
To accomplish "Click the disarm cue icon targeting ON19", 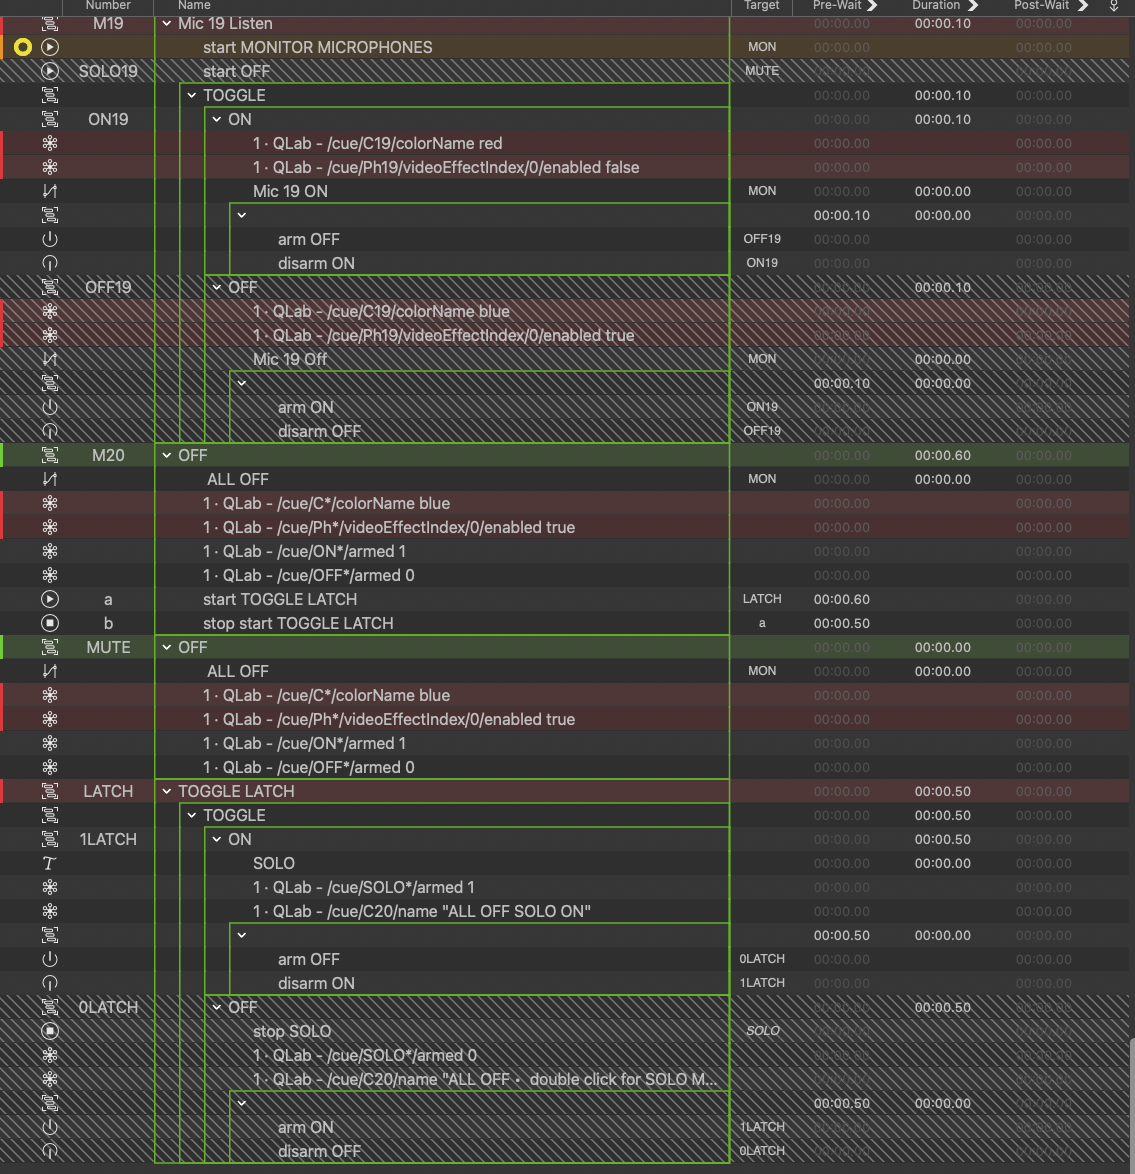I will 50,263.
